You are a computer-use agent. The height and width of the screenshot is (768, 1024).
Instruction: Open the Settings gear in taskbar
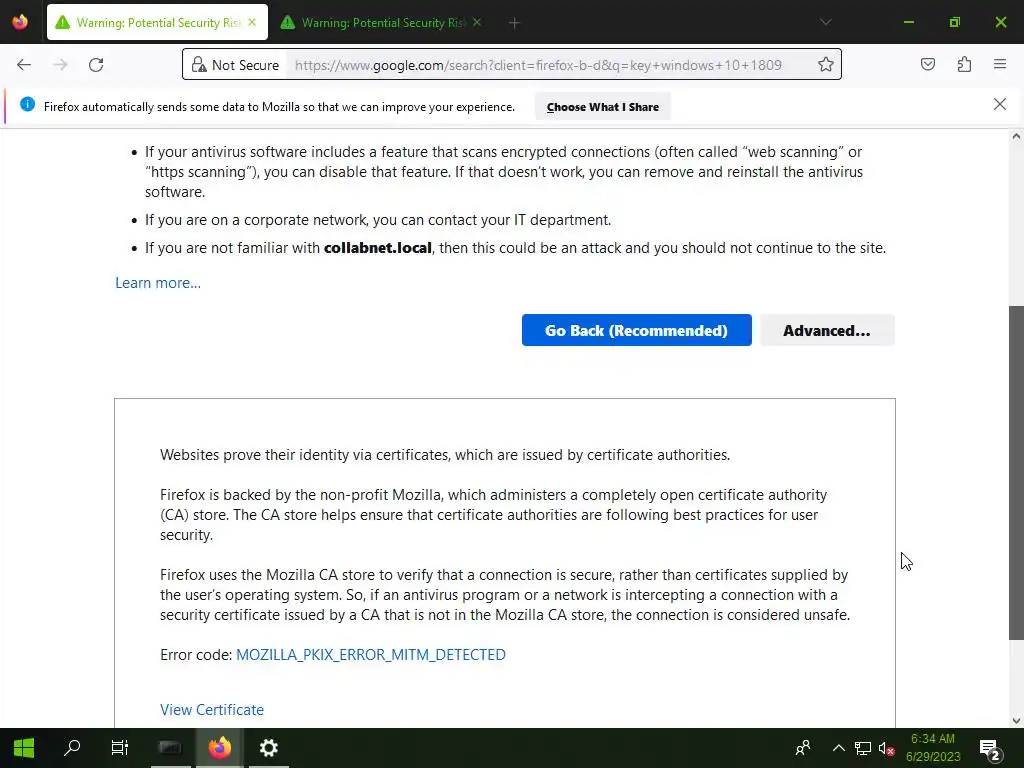pyautogui.click(x=268, y=748)
